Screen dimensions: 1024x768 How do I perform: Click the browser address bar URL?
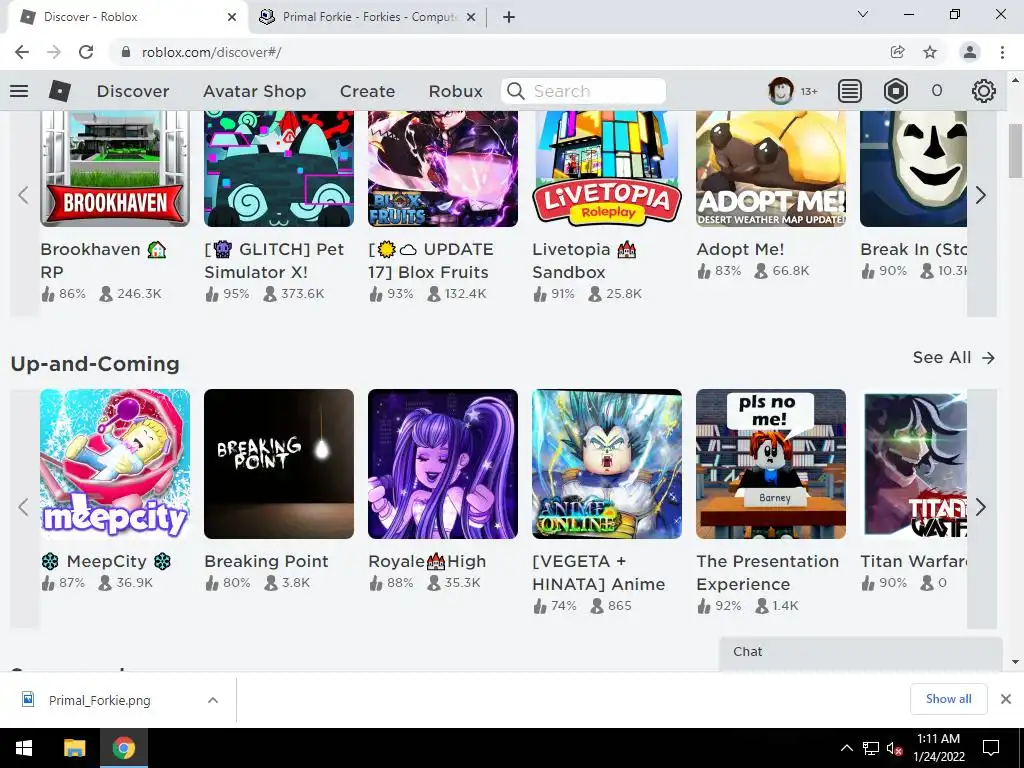pos(212,52)
